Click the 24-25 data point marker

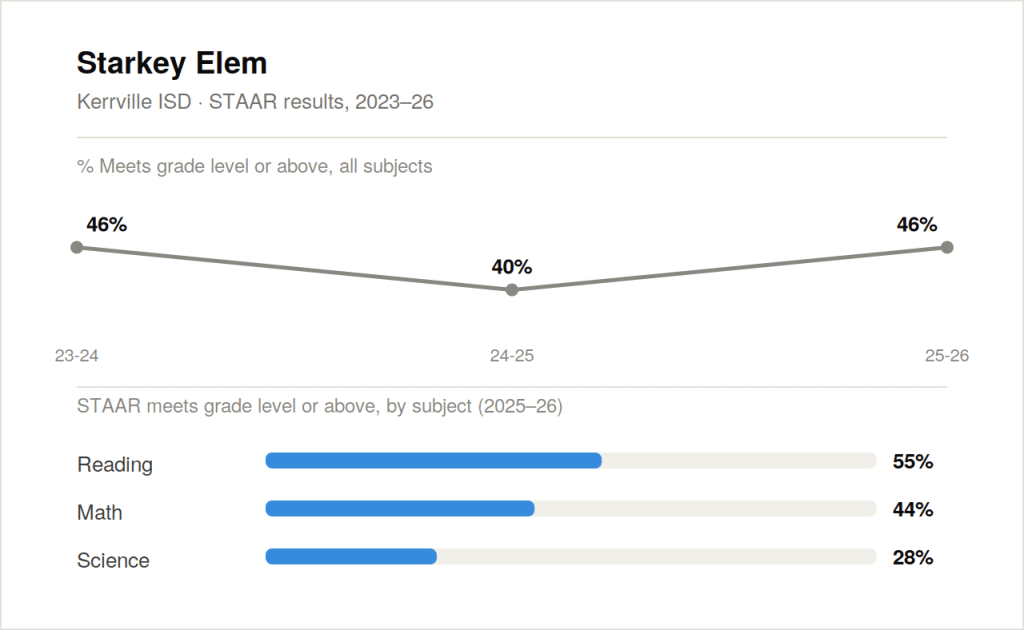point(512,290)
